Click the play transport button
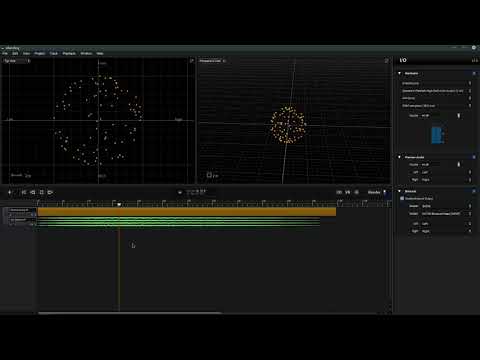Viewport: 480px width, 360px height. pos(50,192)
